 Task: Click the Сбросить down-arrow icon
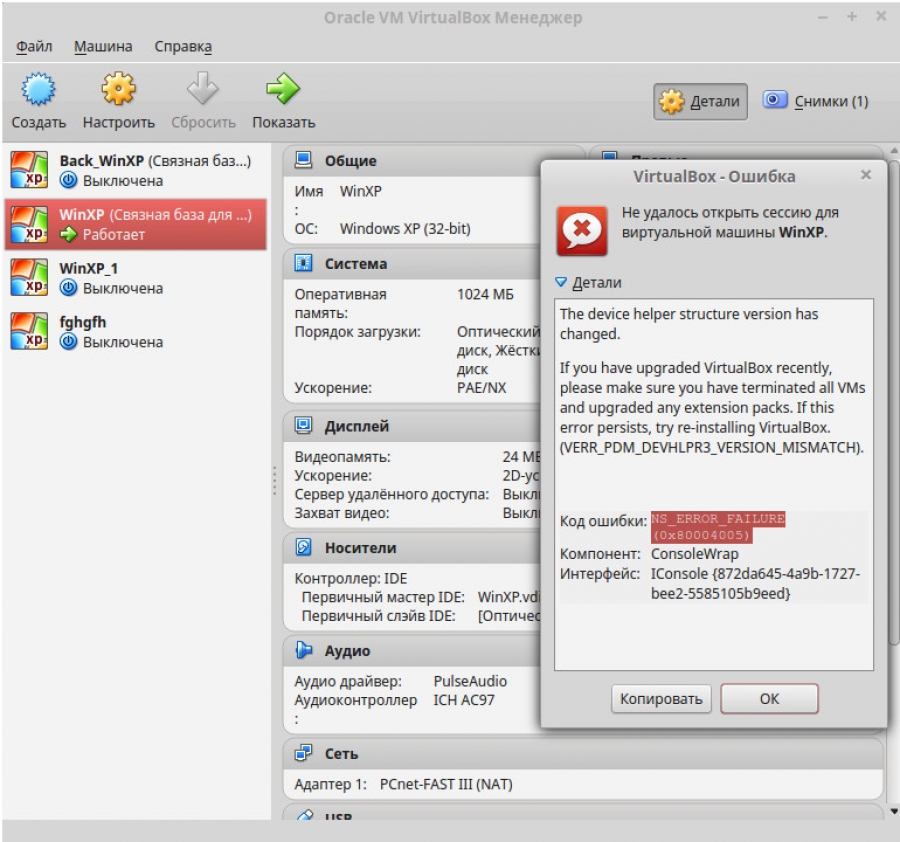click(203, 88)
